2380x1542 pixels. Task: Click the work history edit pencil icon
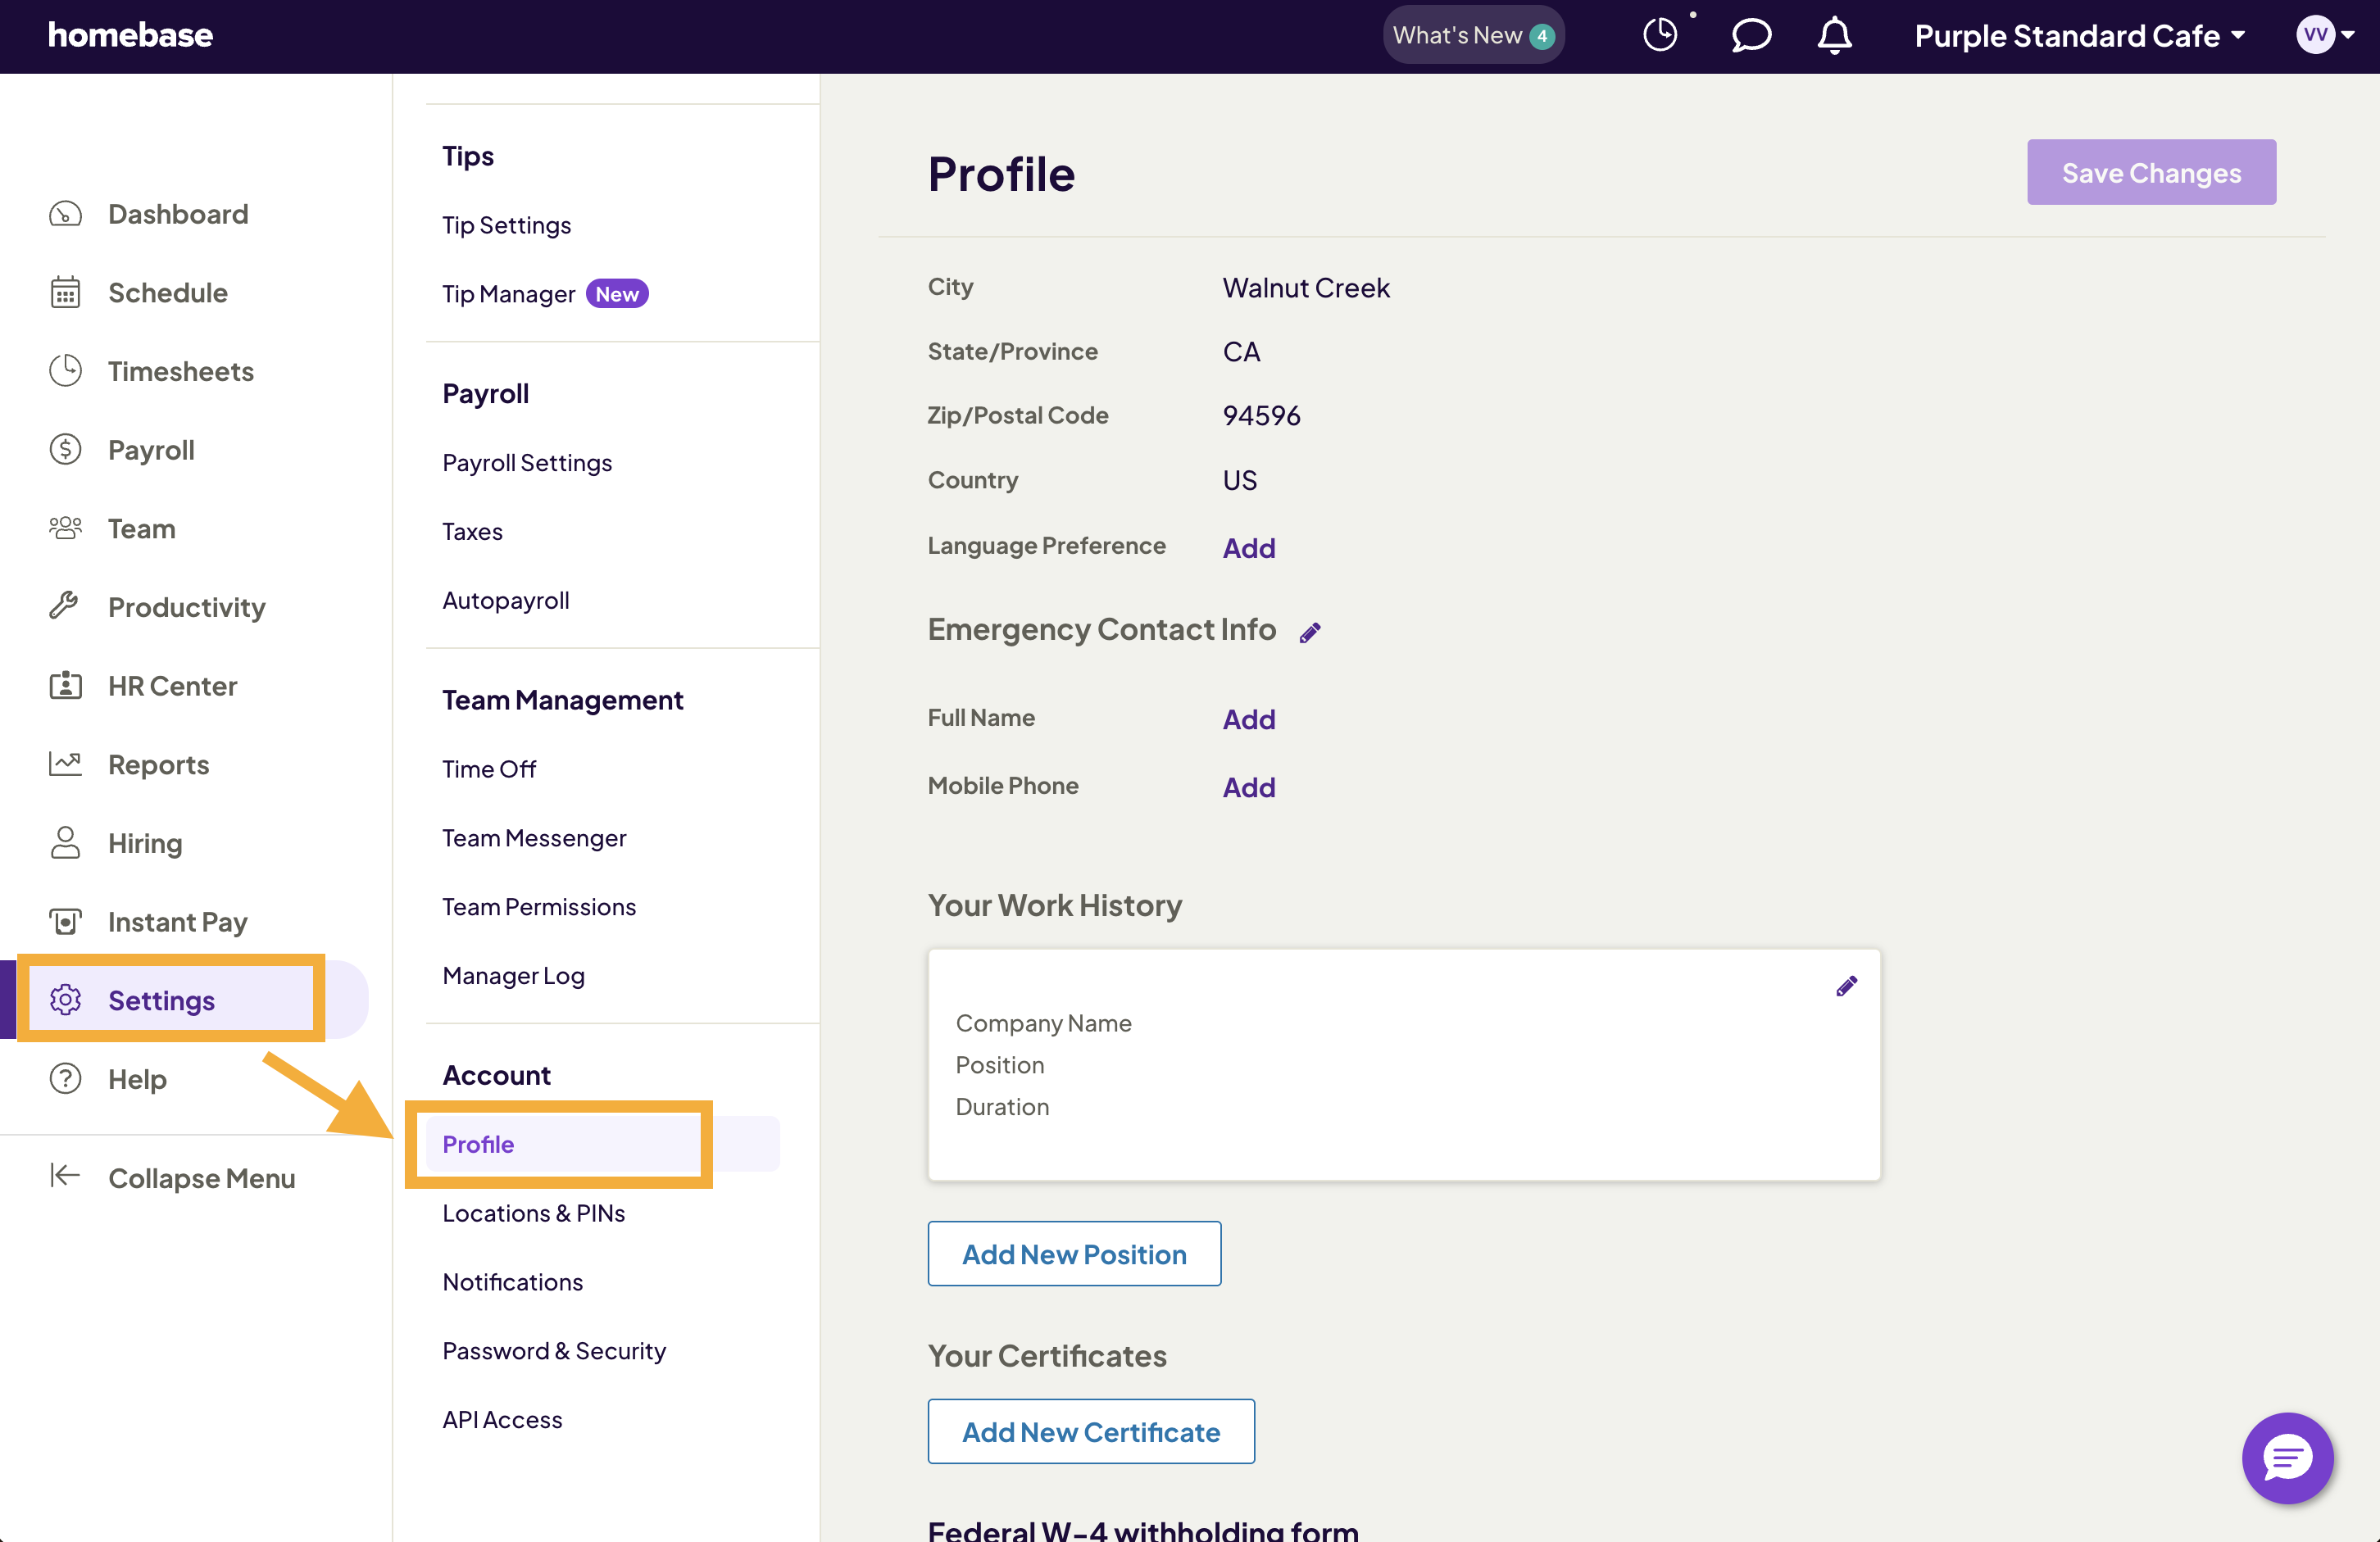[x=1846, y=985]
